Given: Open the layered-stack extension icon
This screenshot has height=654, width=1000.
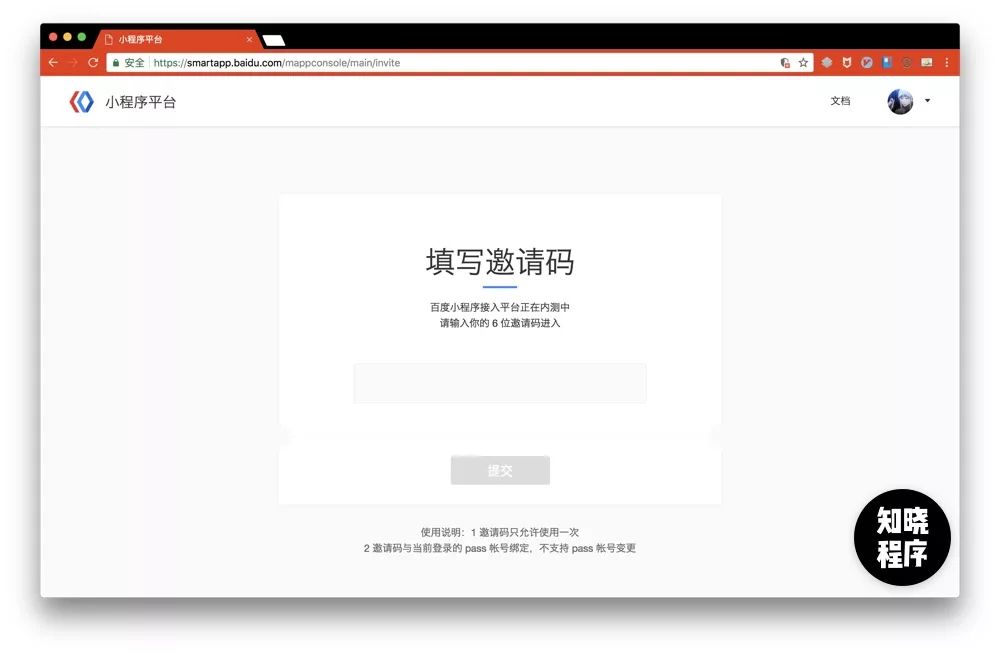Looking at the screenshot, I should [827, 62].
